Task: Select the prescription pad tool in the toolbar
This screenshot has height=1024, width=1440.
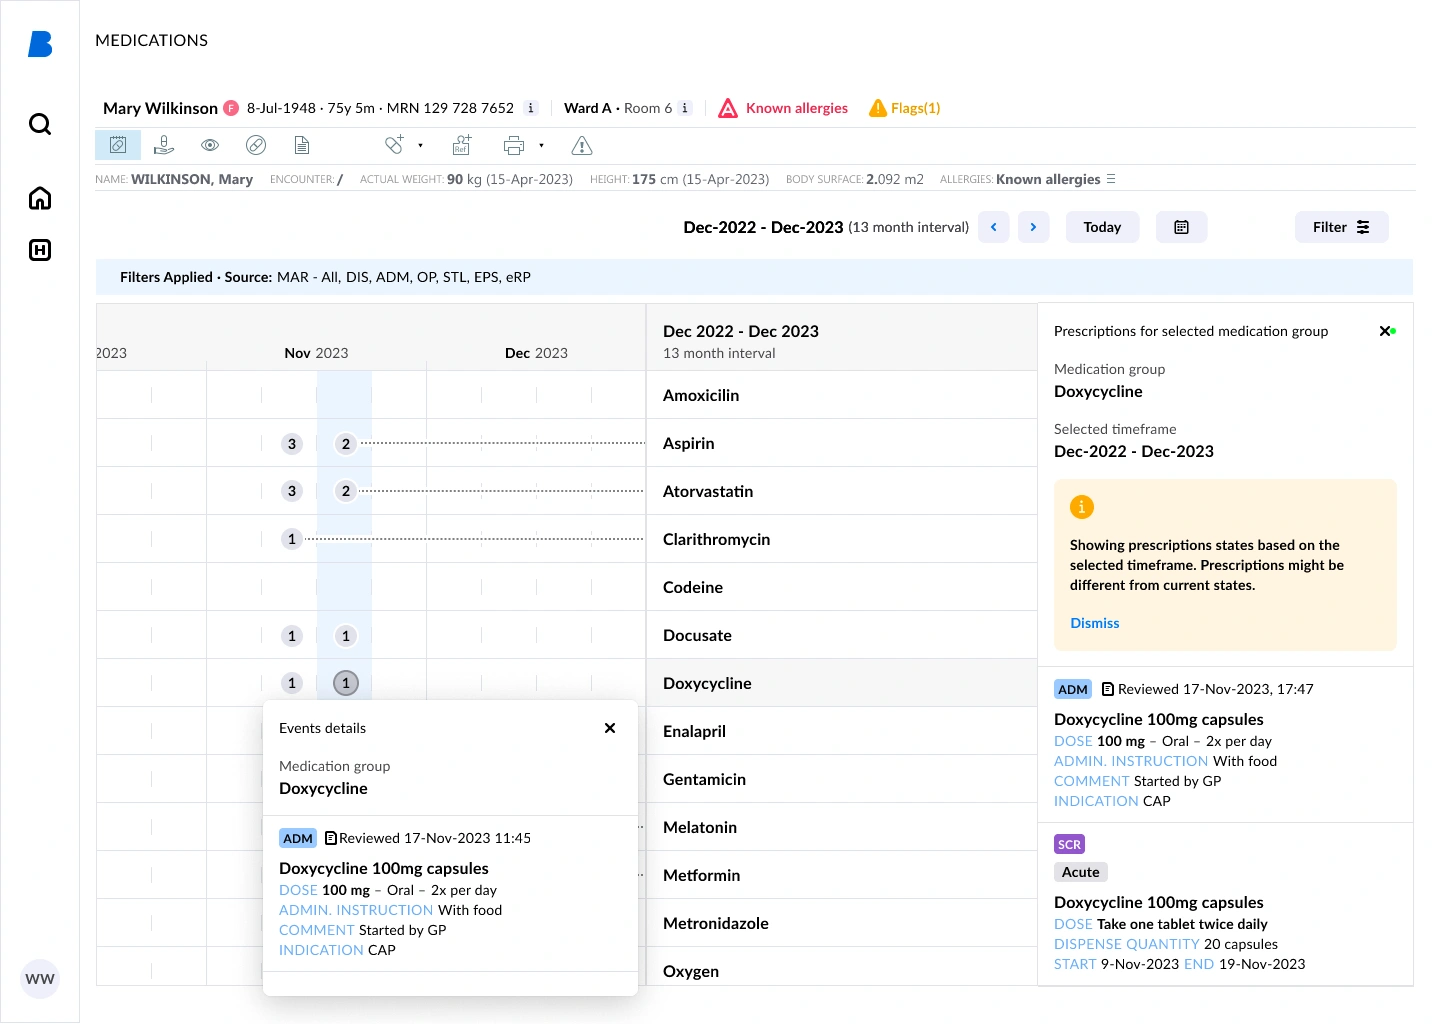Action: click(x=117, y=145)
